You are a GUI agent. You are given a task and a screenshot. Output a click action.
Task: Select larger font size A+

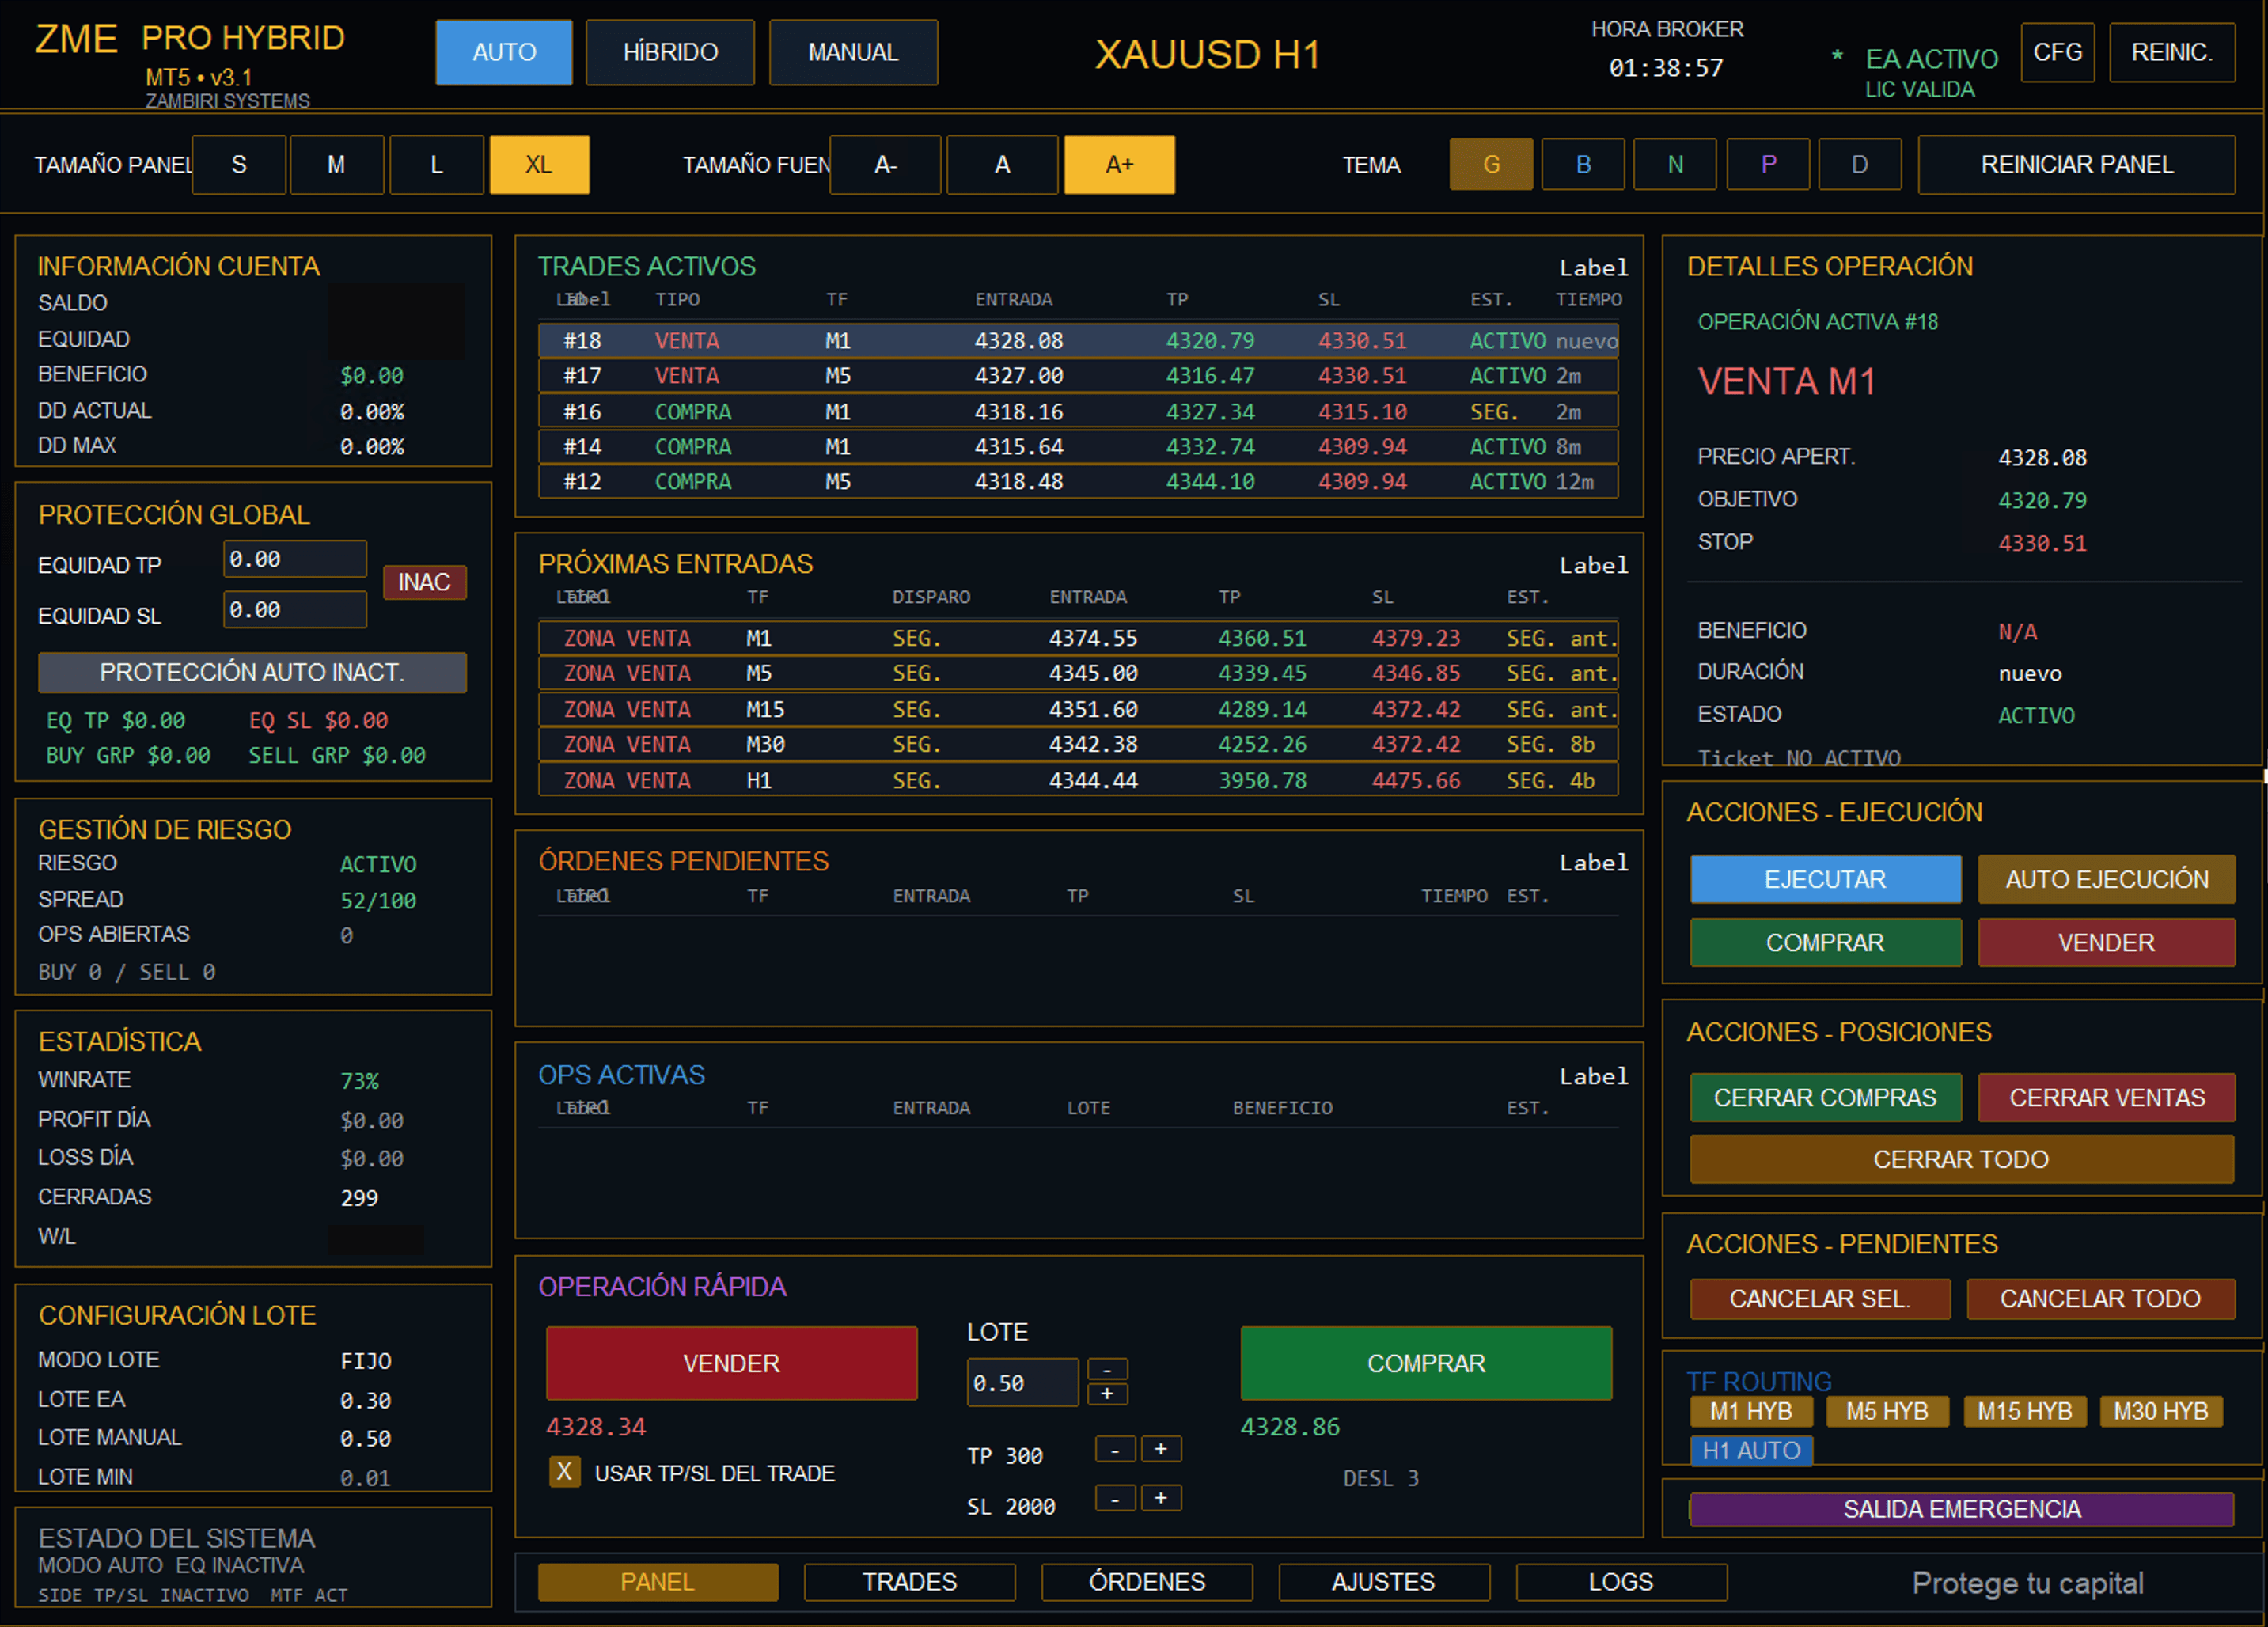tap(1119, 164)
